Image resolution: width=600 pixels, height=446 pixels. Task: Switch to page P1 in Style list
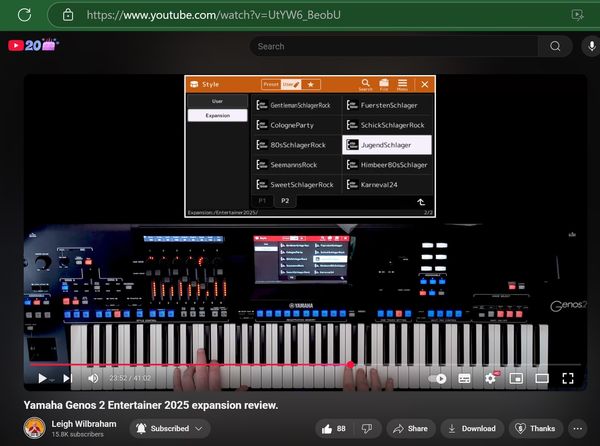point(262,201)
